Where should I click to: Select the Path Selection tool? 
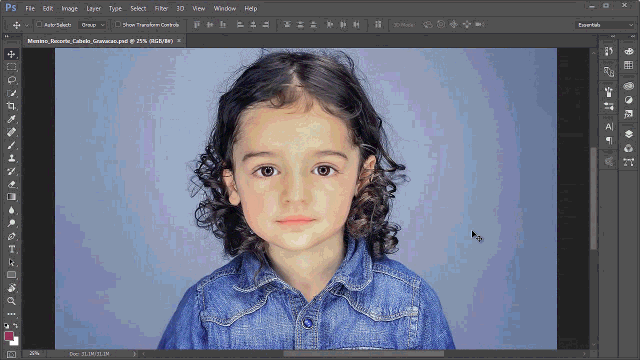click(11, 262)
